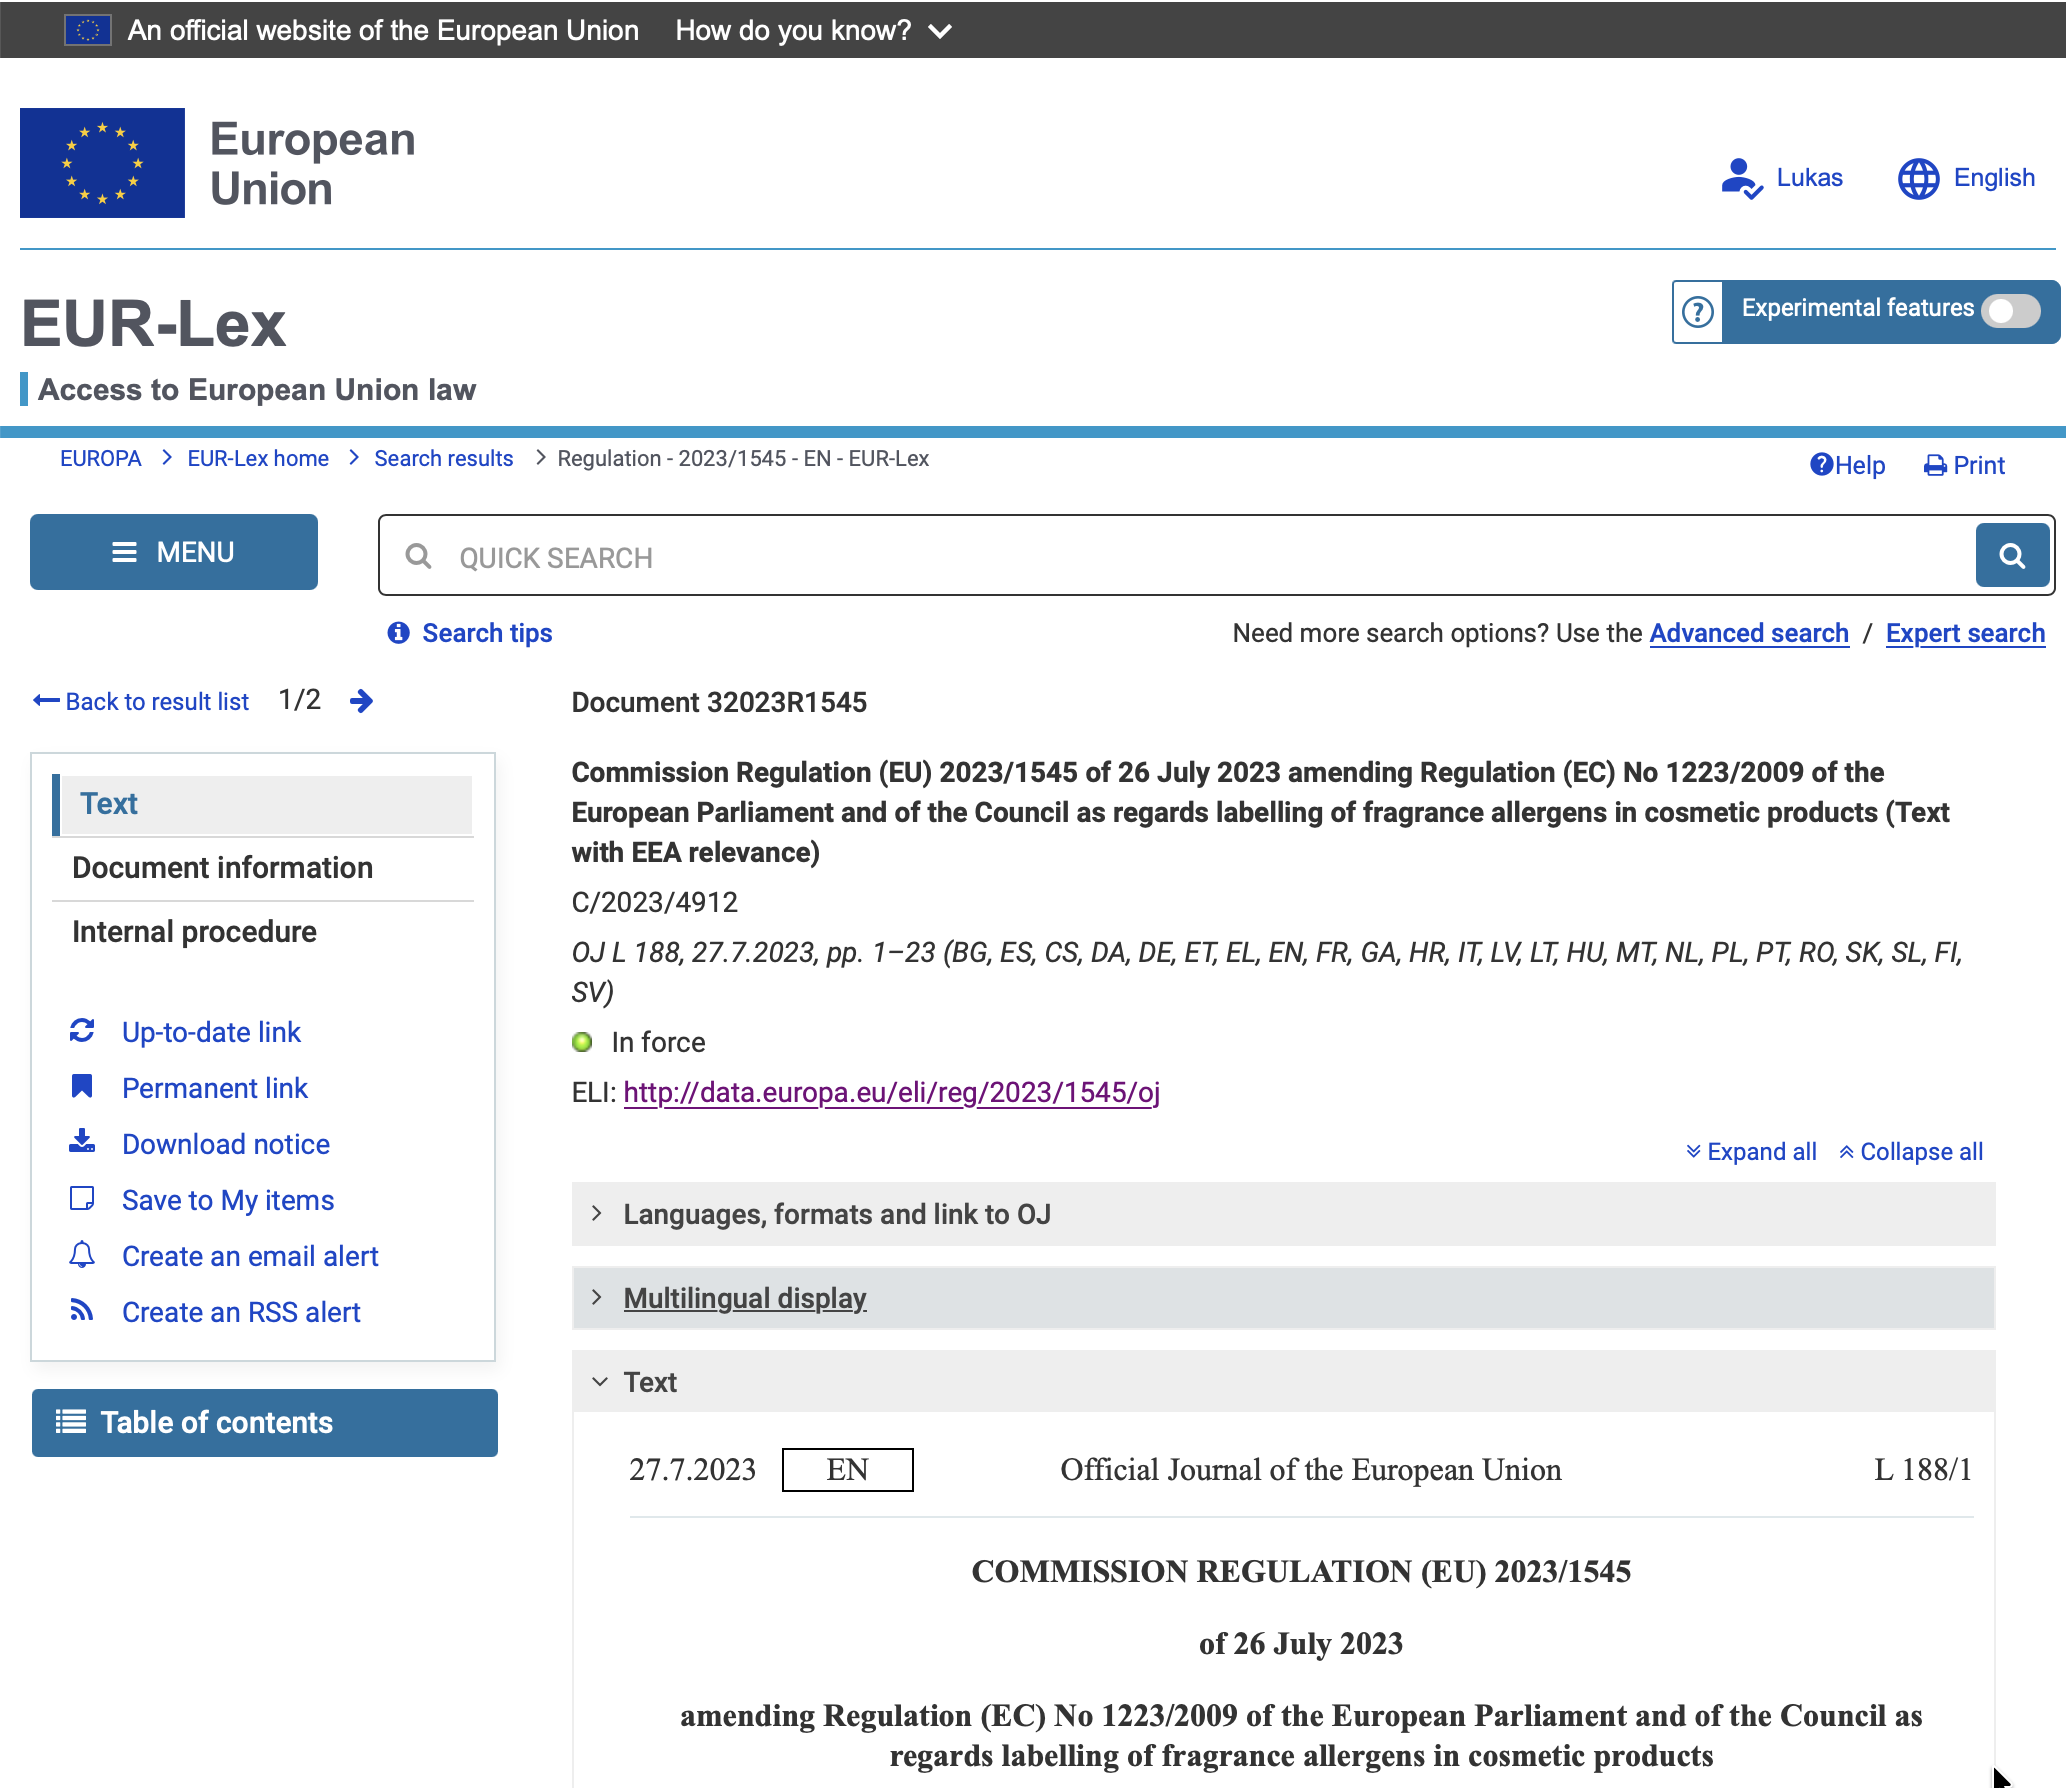Click the European Union flag logo
This screenshot has width=2066, height=1788.
click(x=102, y=163)
